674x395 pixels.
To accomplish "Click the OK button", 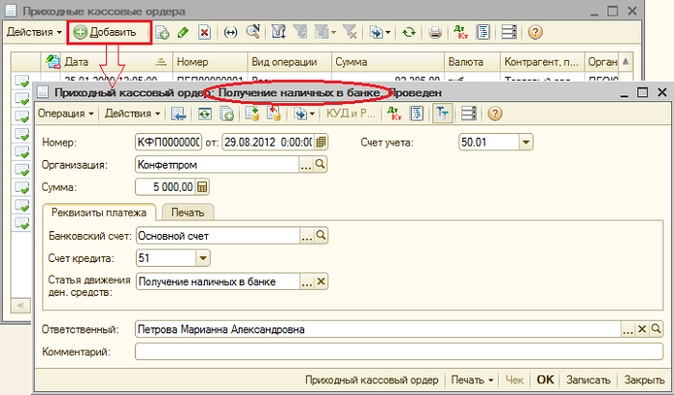I will click(x=545, y=380).
